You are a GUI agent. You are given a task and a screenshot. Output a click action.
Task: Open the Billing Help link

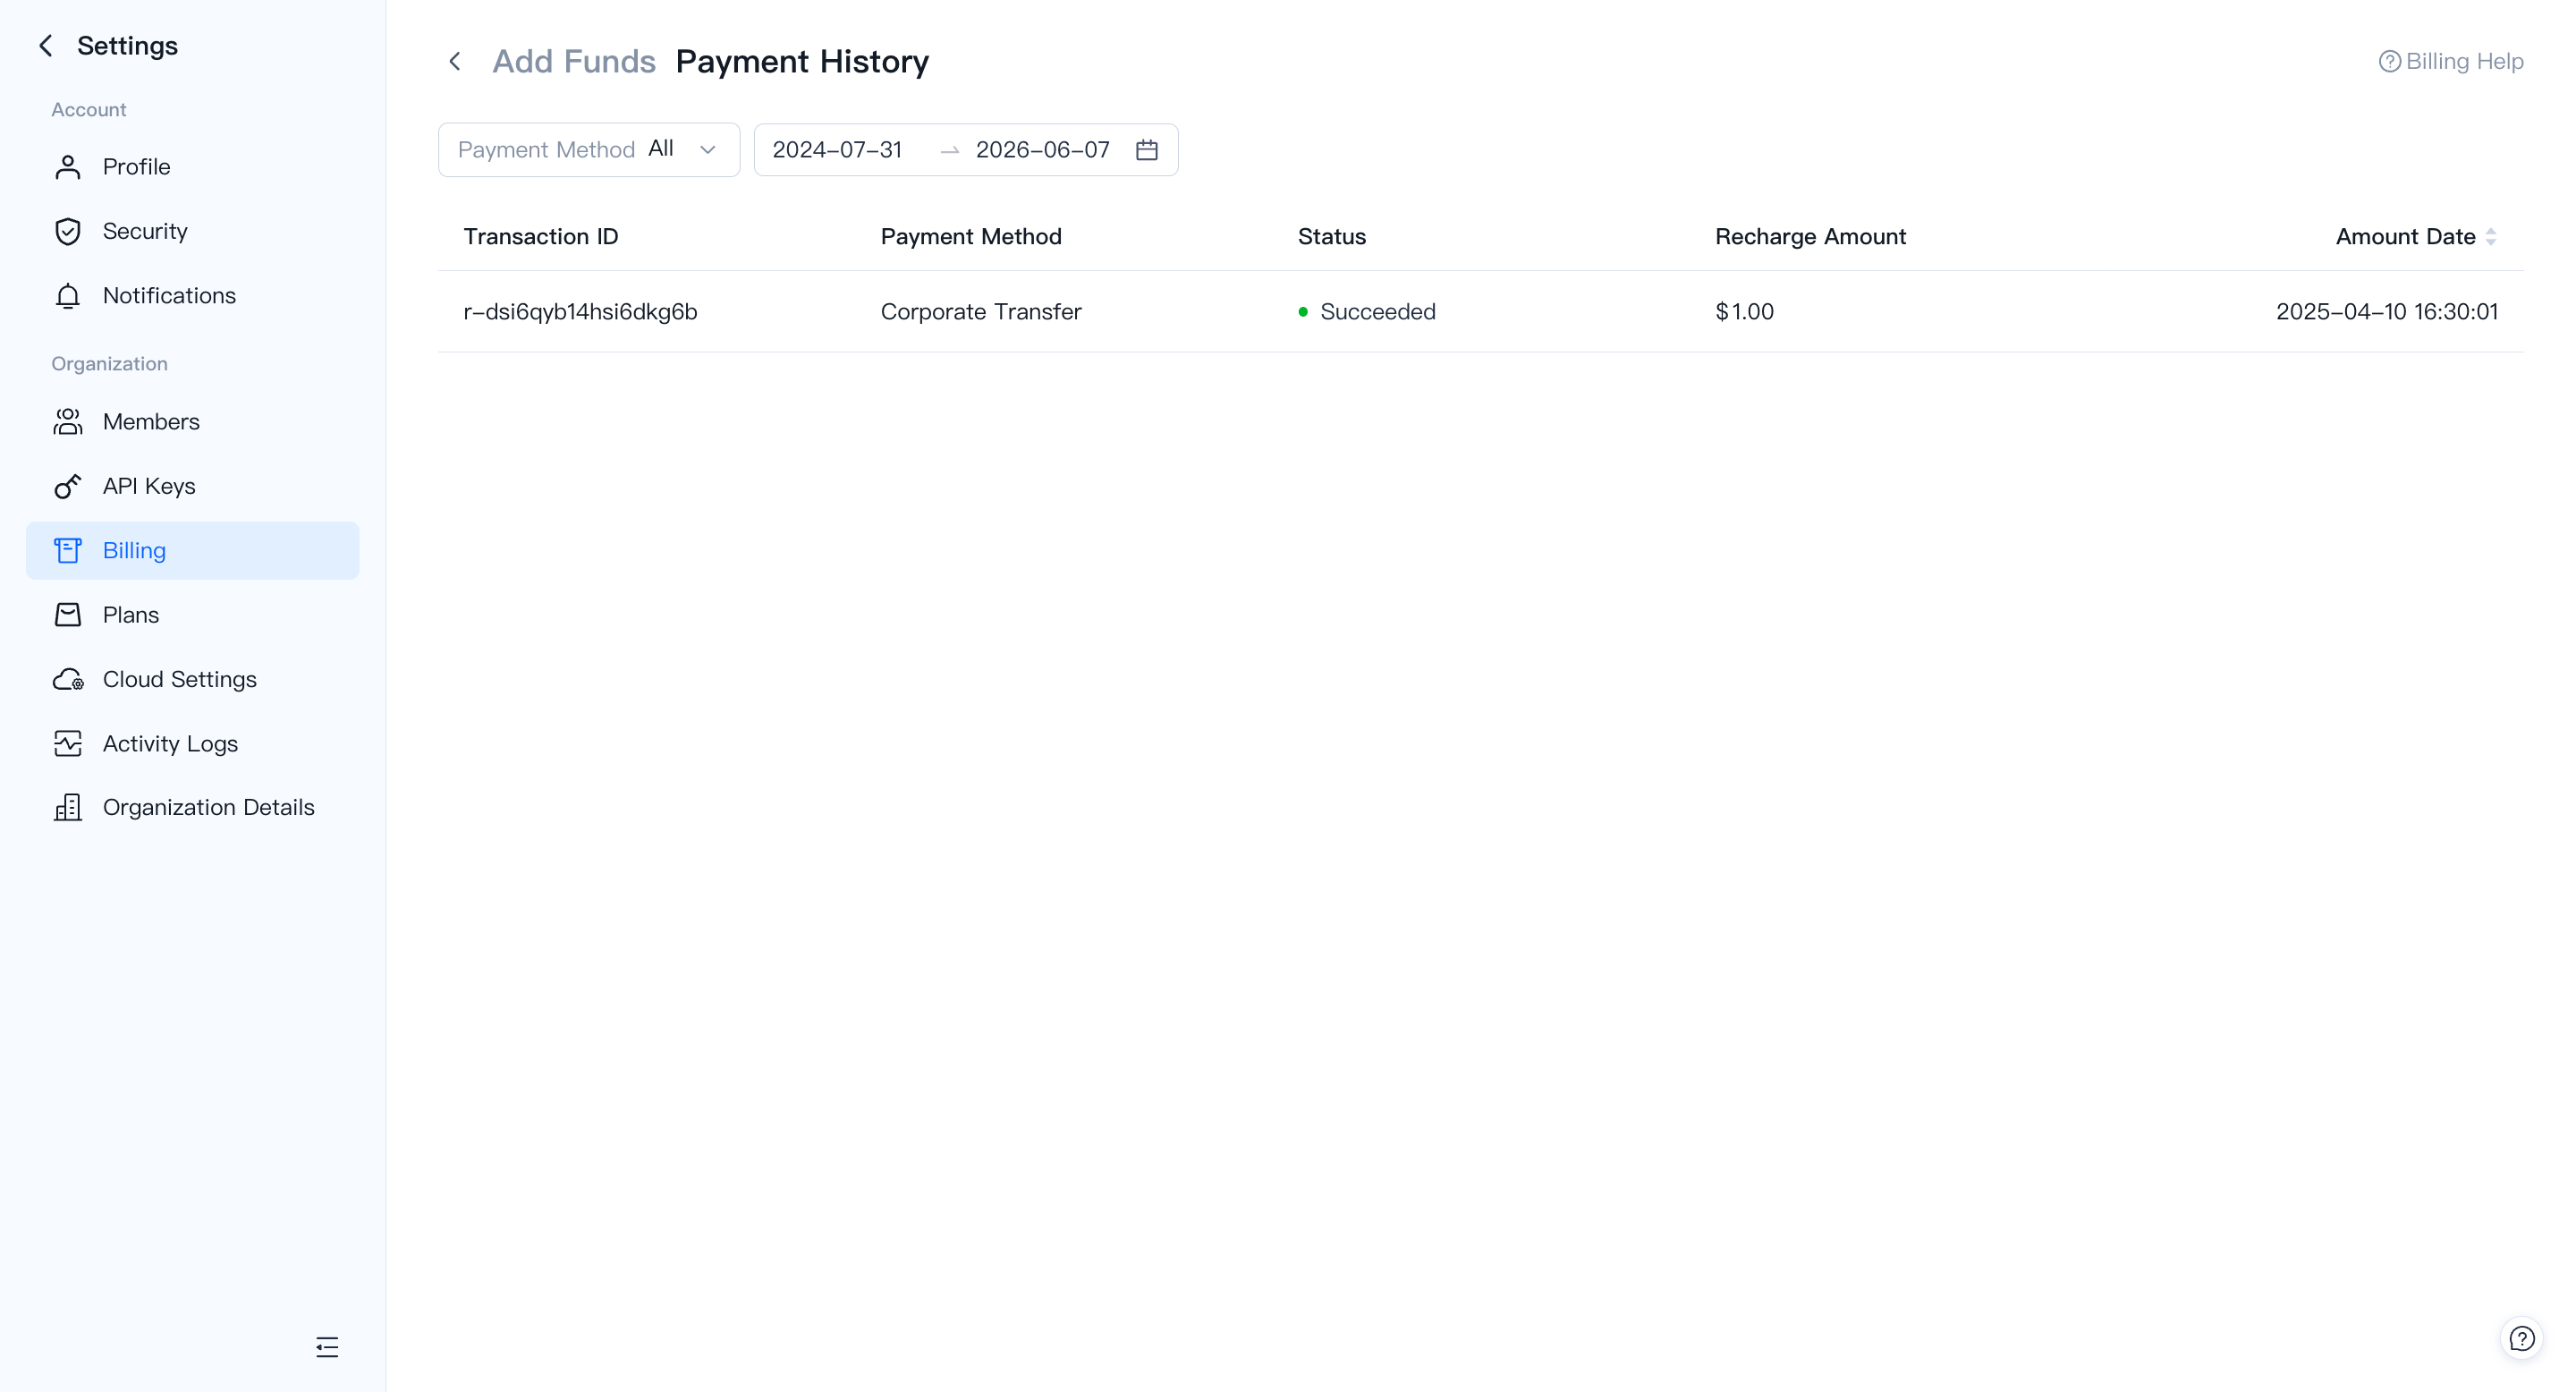tap(2451, 62)
